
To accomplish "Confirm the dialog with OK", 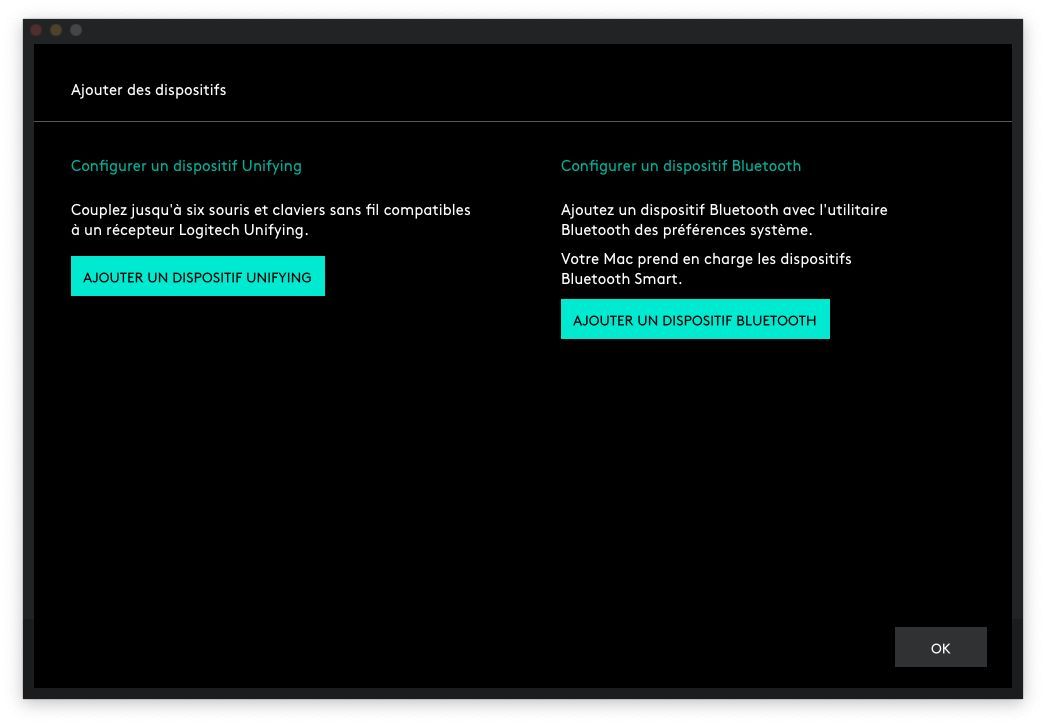I will [x=940, y=647].
